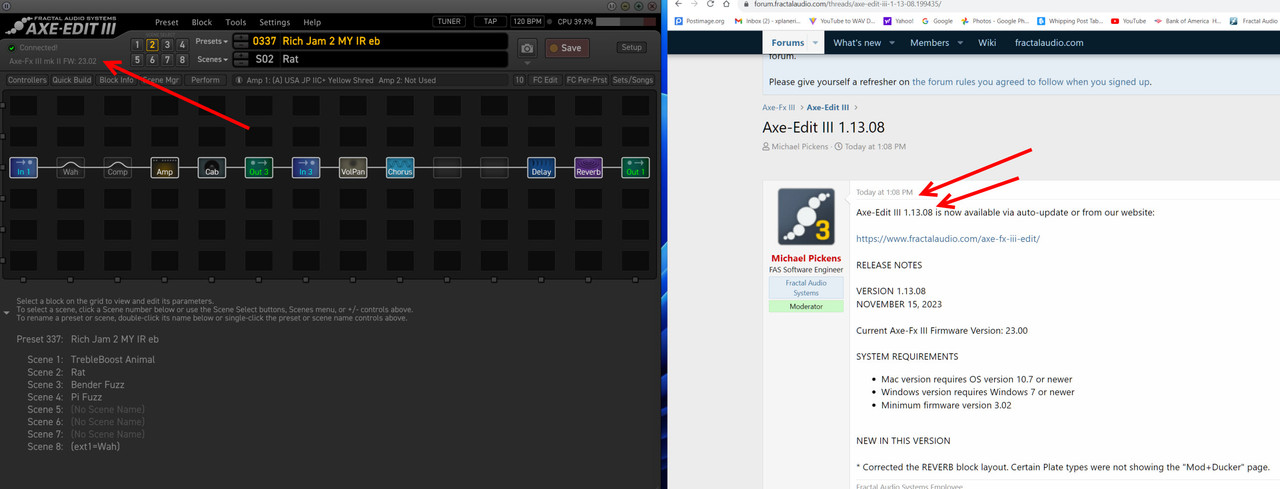Select scene button 2
The height and width of the screenshot is (489, 1280).
click(152, 44)
